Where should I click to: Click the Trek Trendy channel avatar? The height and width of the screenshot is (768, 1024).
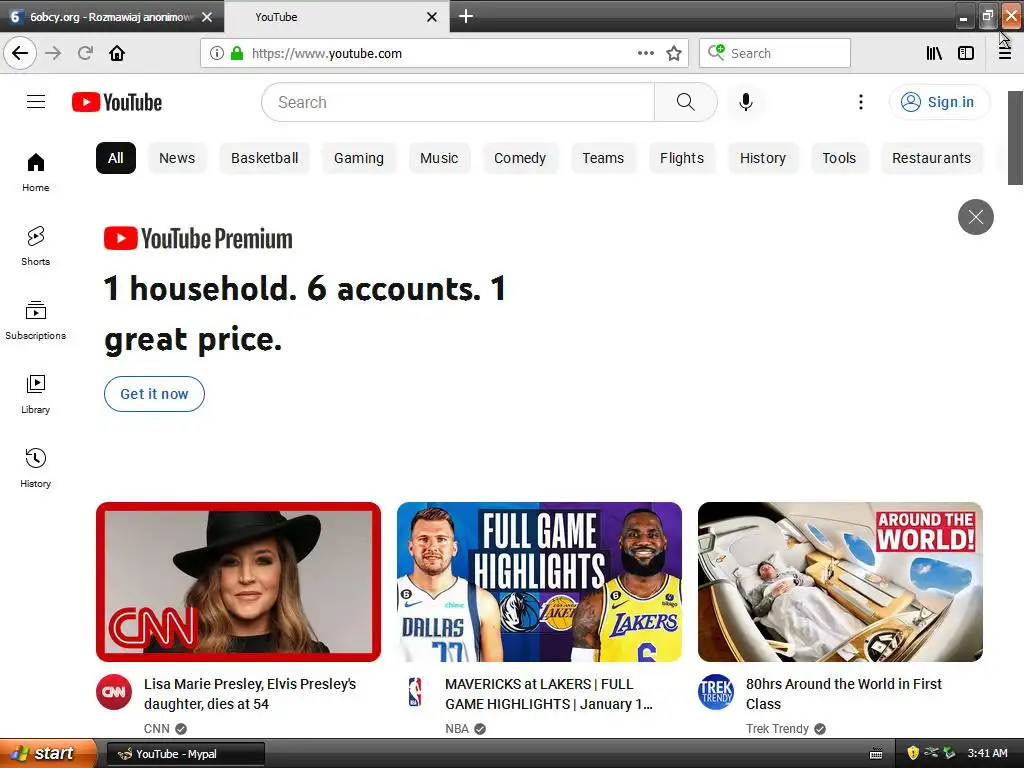[x=716, y=692]
